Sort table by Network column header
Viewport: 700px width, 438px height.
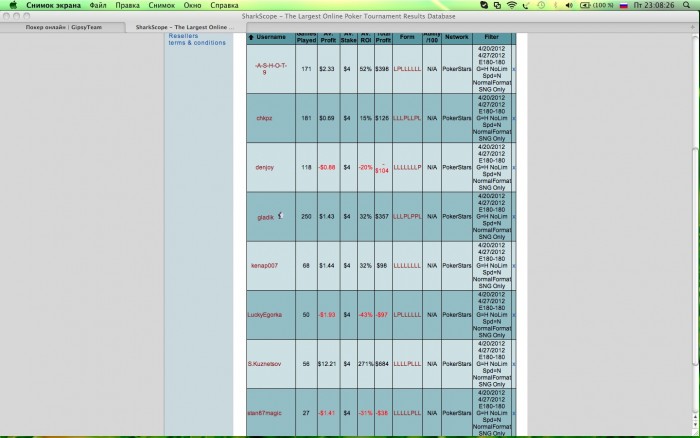(457, 37)
